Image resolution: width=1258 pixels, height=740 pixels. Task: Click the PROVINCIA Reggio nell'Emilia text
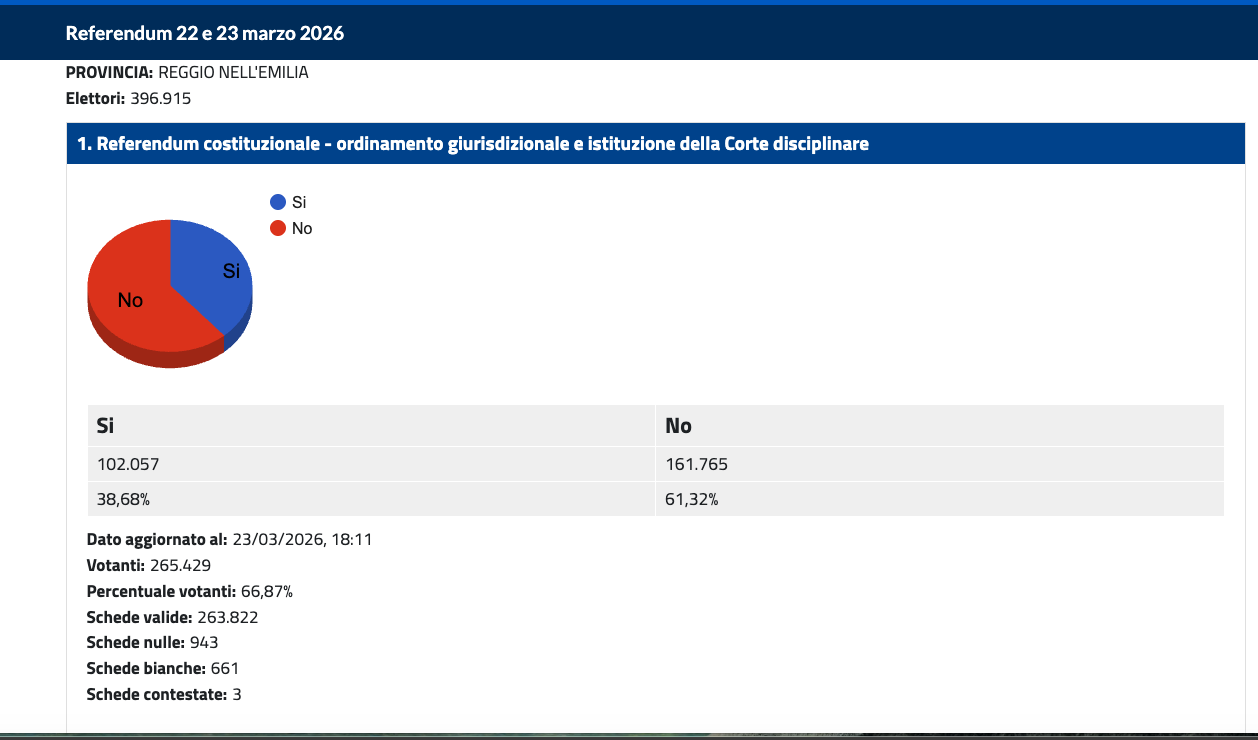[x=187, y=72]
